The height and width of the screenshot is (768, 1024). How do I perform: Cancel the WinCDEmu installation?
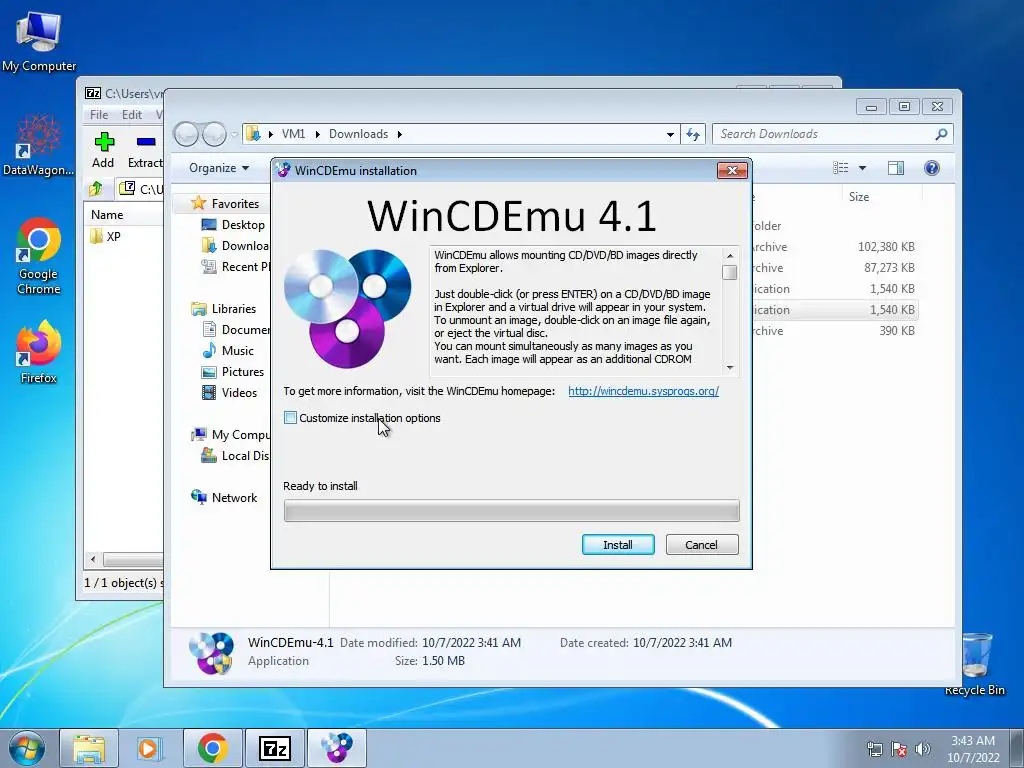click(702, 545)
